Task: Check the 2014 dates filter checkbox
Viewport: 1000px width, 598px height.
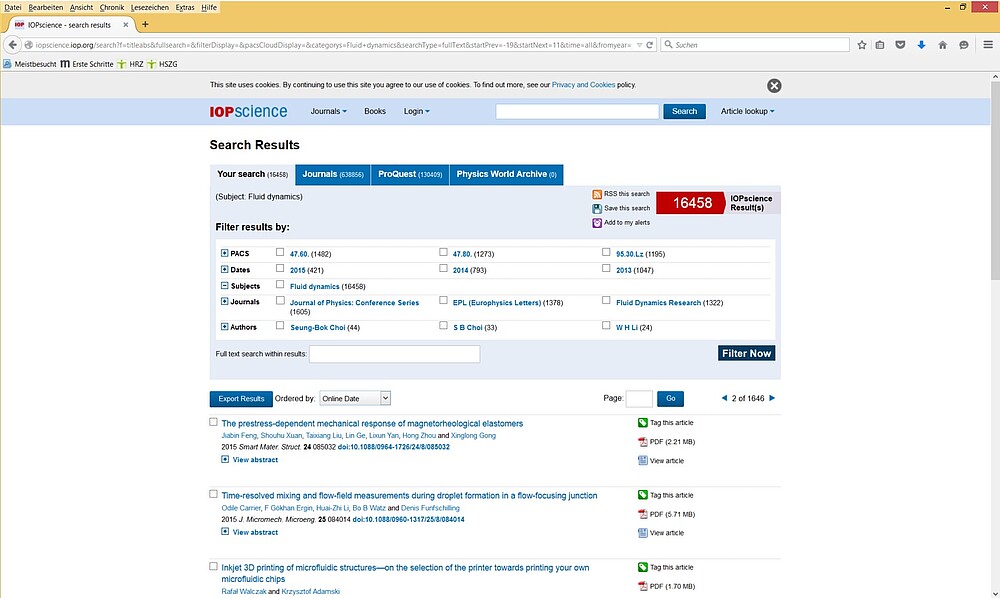Action: click(x=443, y=269)
